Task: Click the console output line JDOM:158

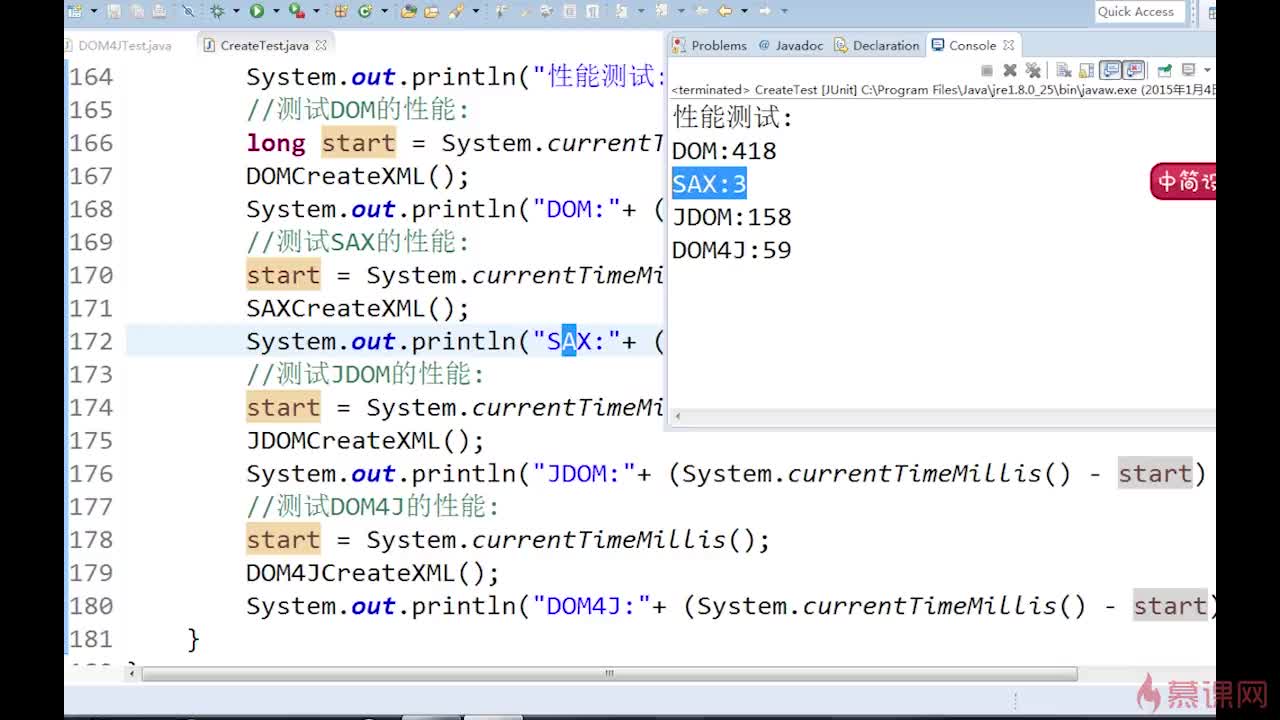Action: [x=731, y=217]
